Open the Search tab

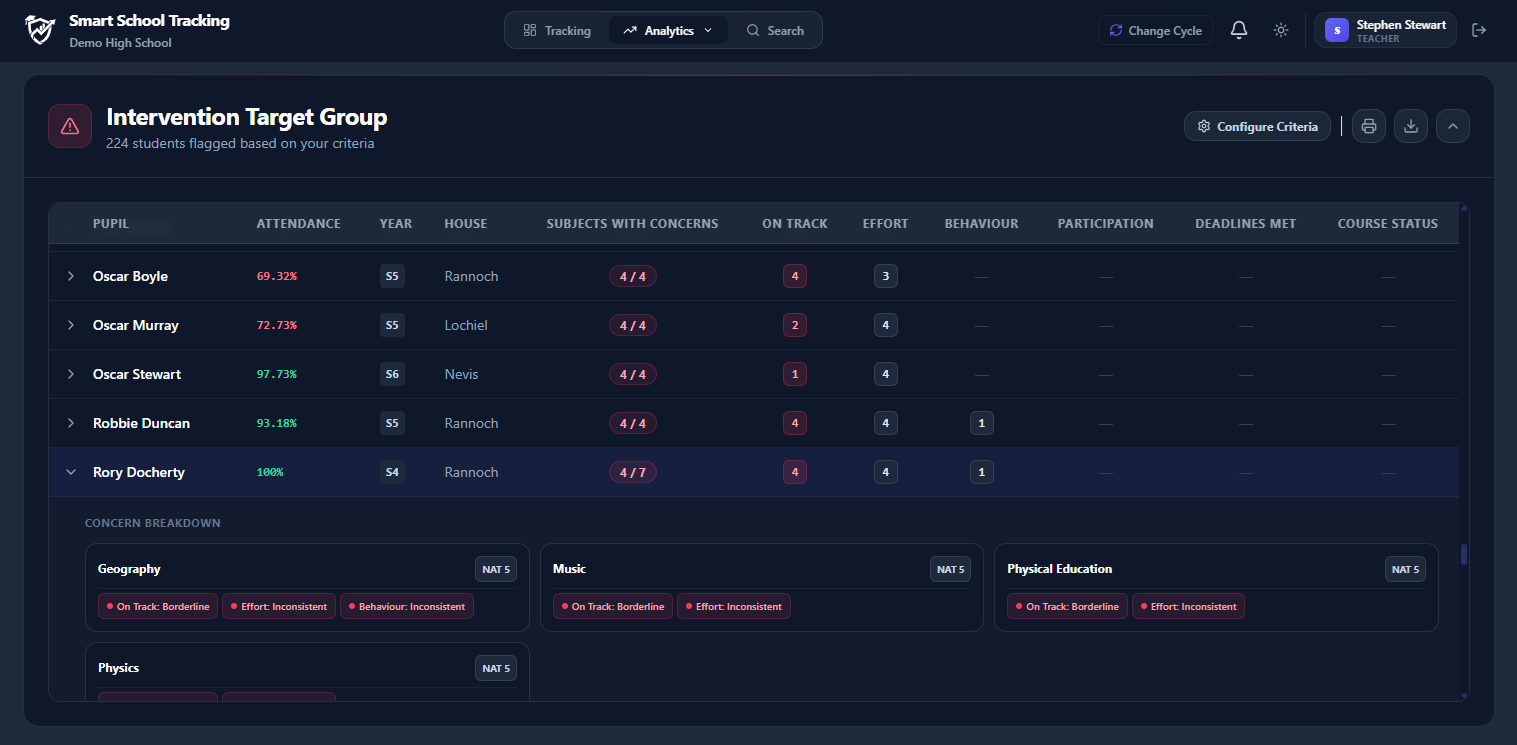(775, 30)
